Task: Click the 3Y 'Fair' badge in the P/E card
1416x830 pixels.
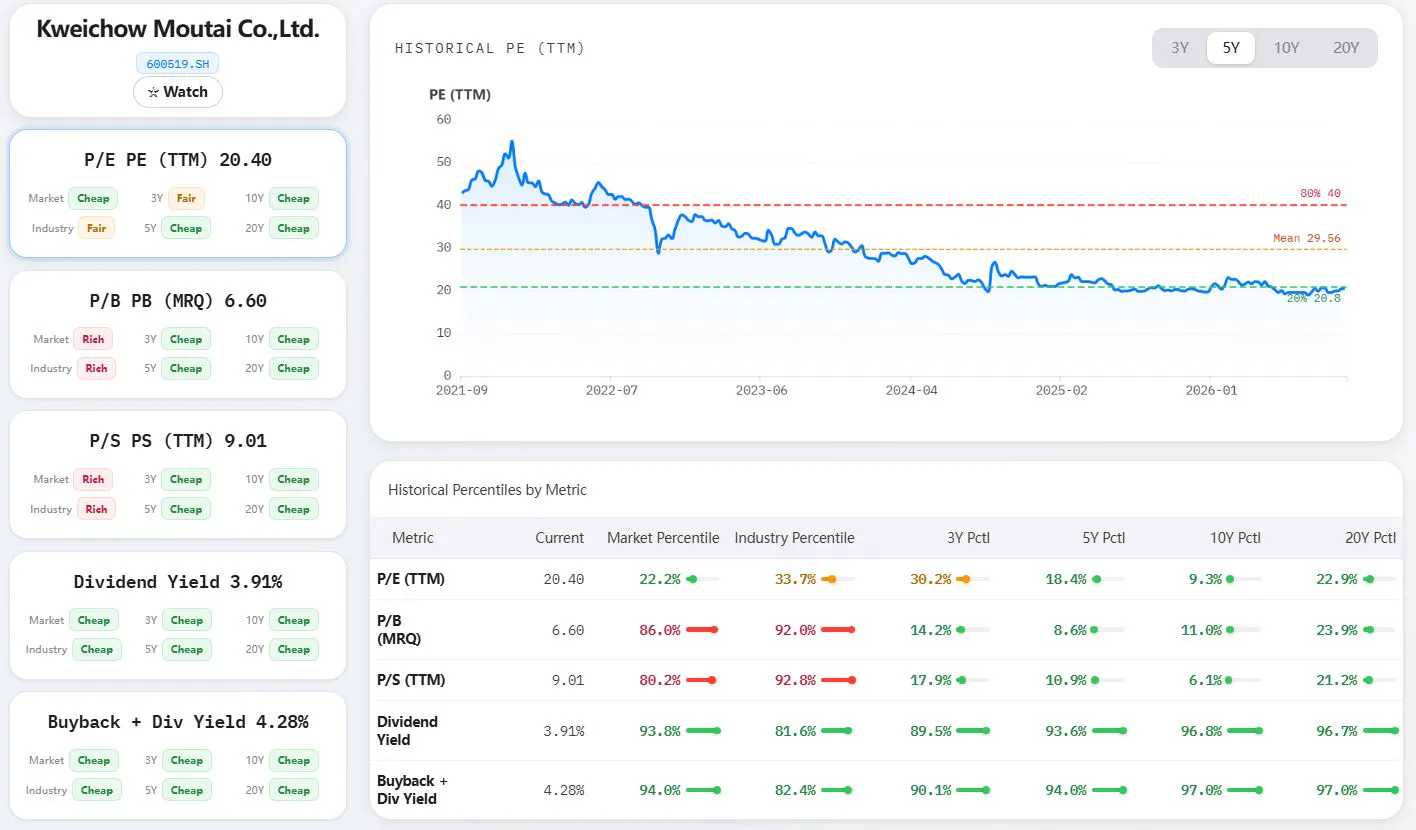Action: [186, 198]
